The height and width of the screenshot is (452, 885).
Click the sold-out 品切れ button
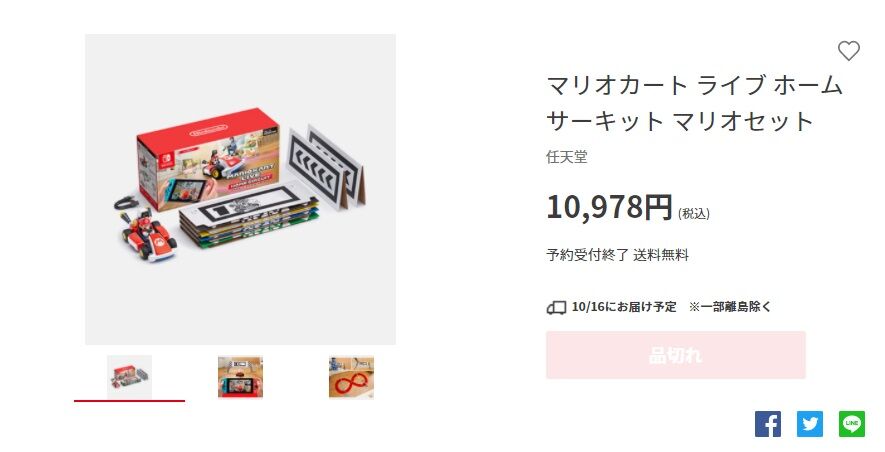coord(676,355)
